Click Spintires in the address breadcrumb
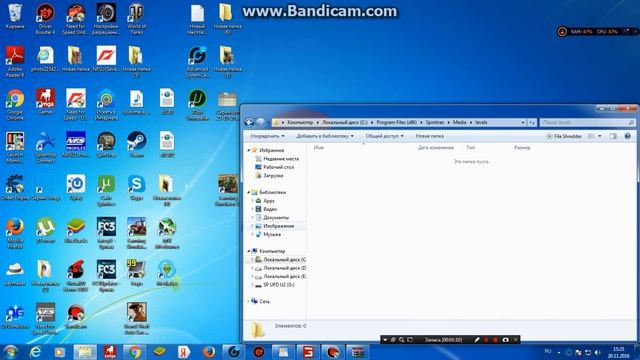The height and width of the screenshot is (360, 640). 434,122
